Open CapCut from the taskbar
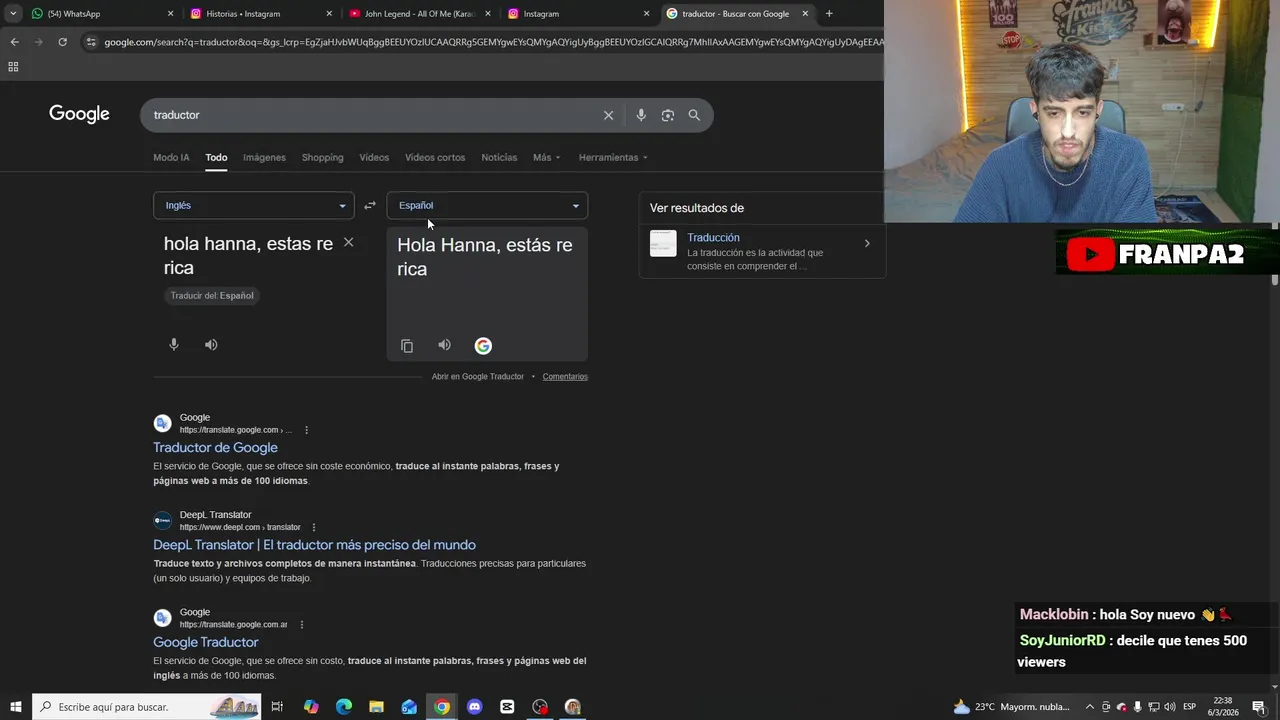Viewport: 1280px width, 720px height. tap(507, 707)
